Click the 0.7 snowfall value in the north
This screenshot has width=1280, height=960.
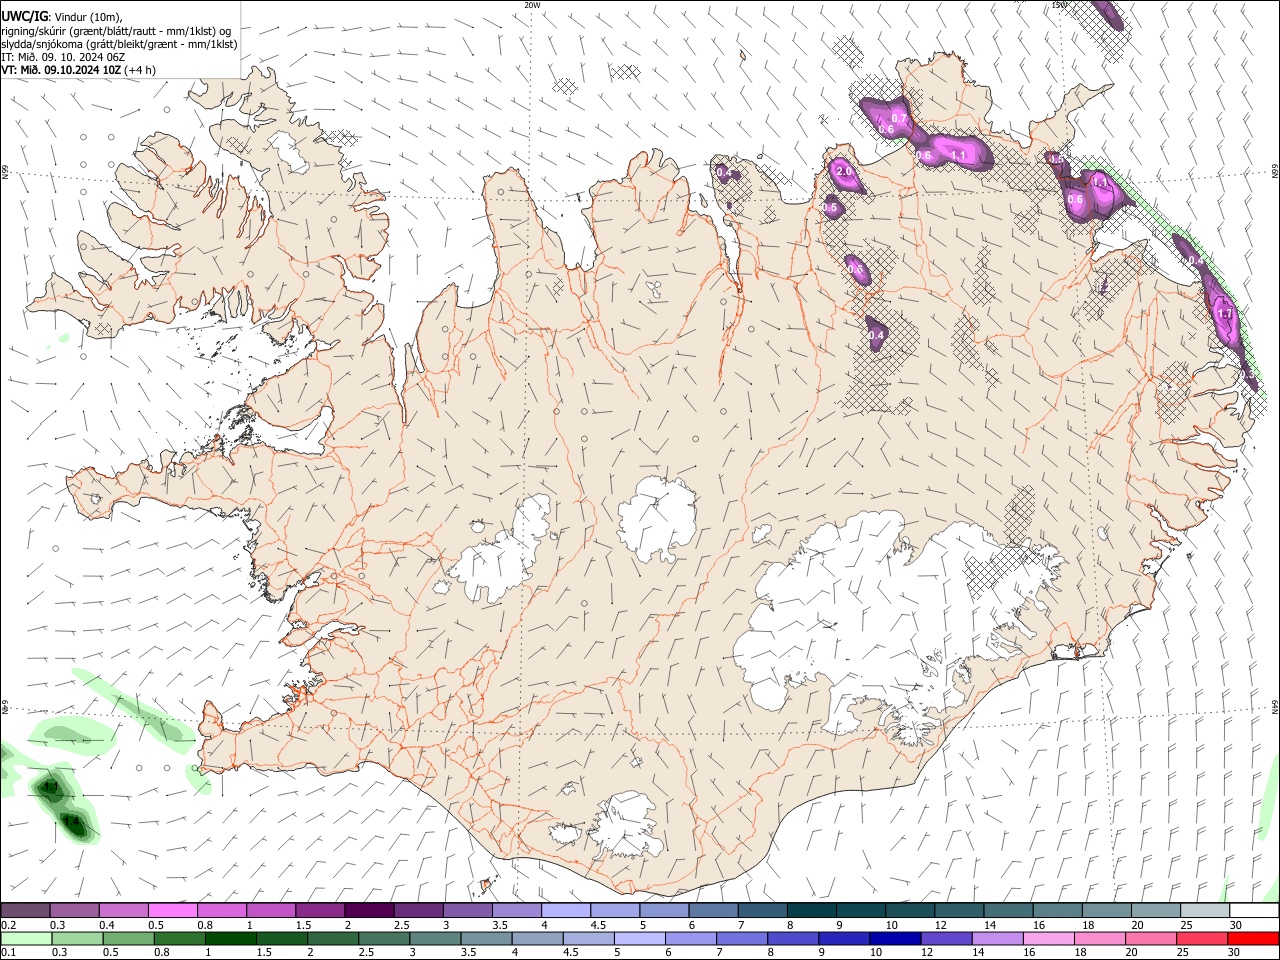coord(899,118)
